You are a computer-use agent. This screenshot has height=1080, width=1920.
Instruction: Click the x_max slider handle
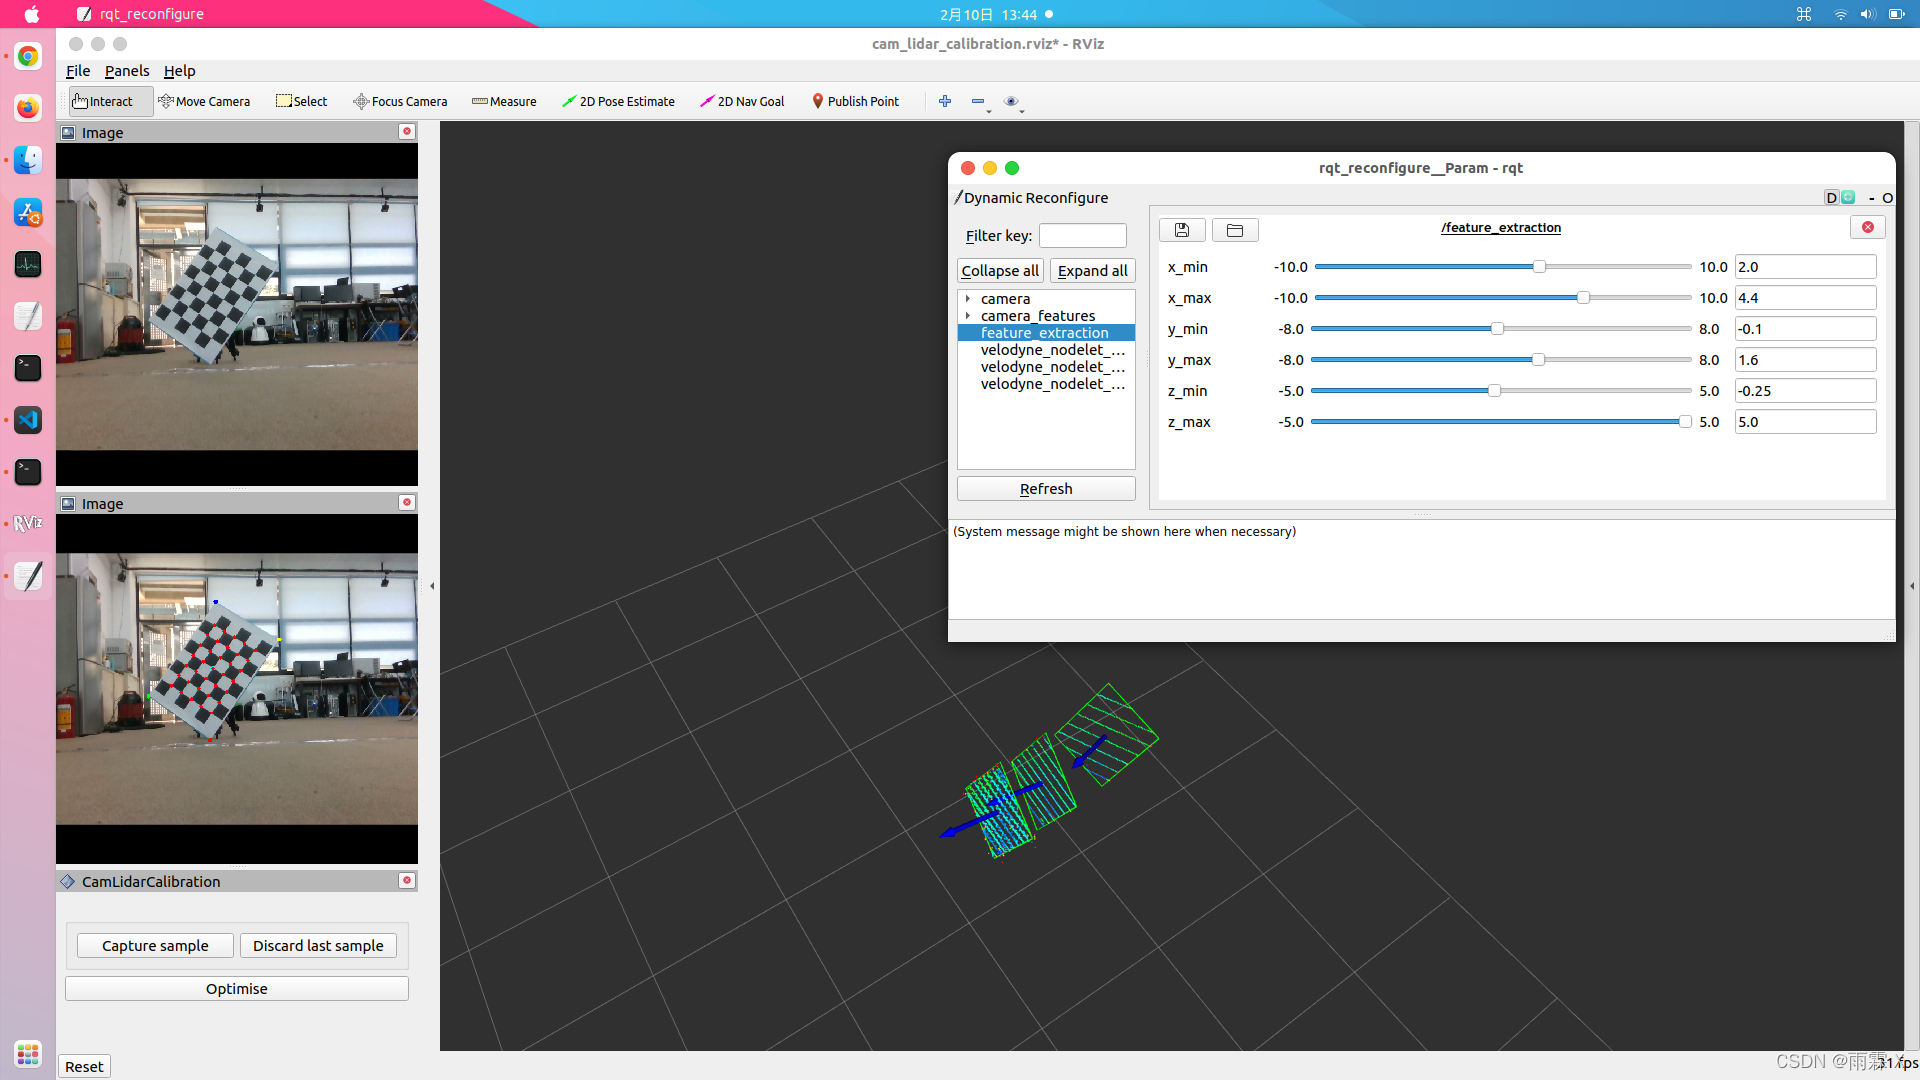[x=1583, y=298]
